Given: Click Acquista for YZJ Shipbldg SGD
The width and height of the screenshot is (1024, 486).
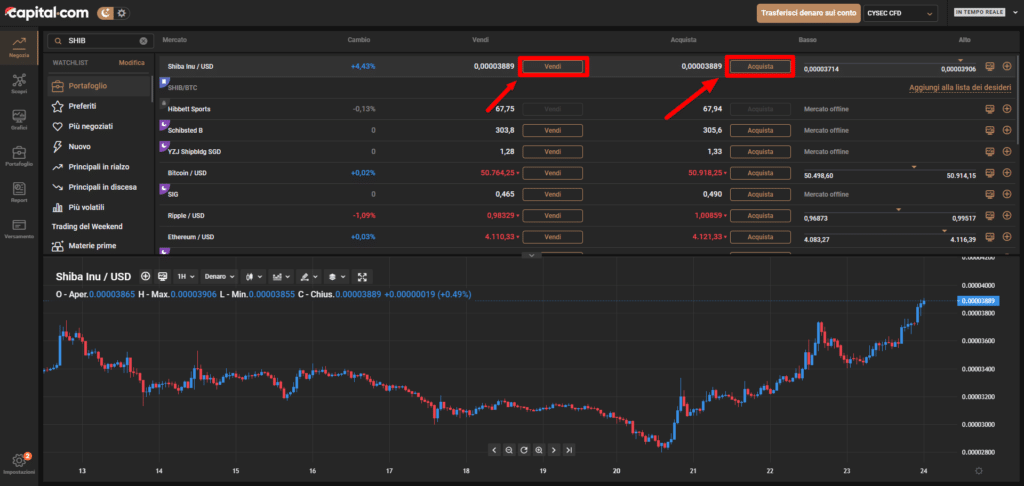Looking at the screenshot, I should coord(760,152).
